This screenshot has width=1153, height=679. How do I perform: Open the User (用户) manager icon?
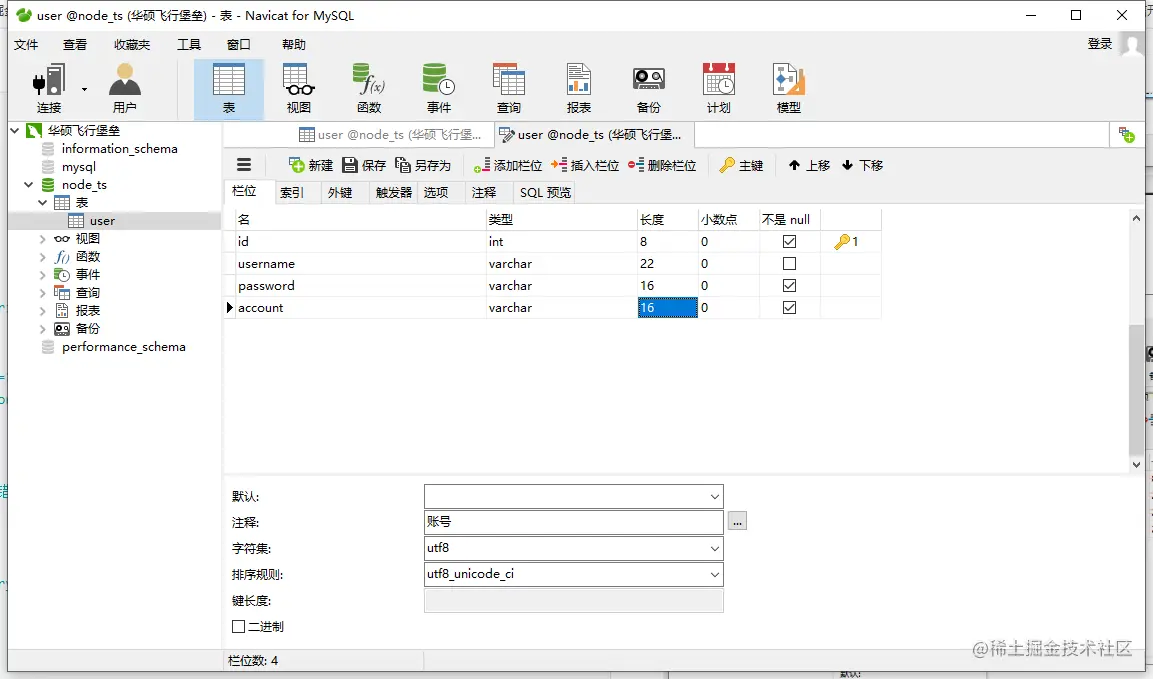124,88
